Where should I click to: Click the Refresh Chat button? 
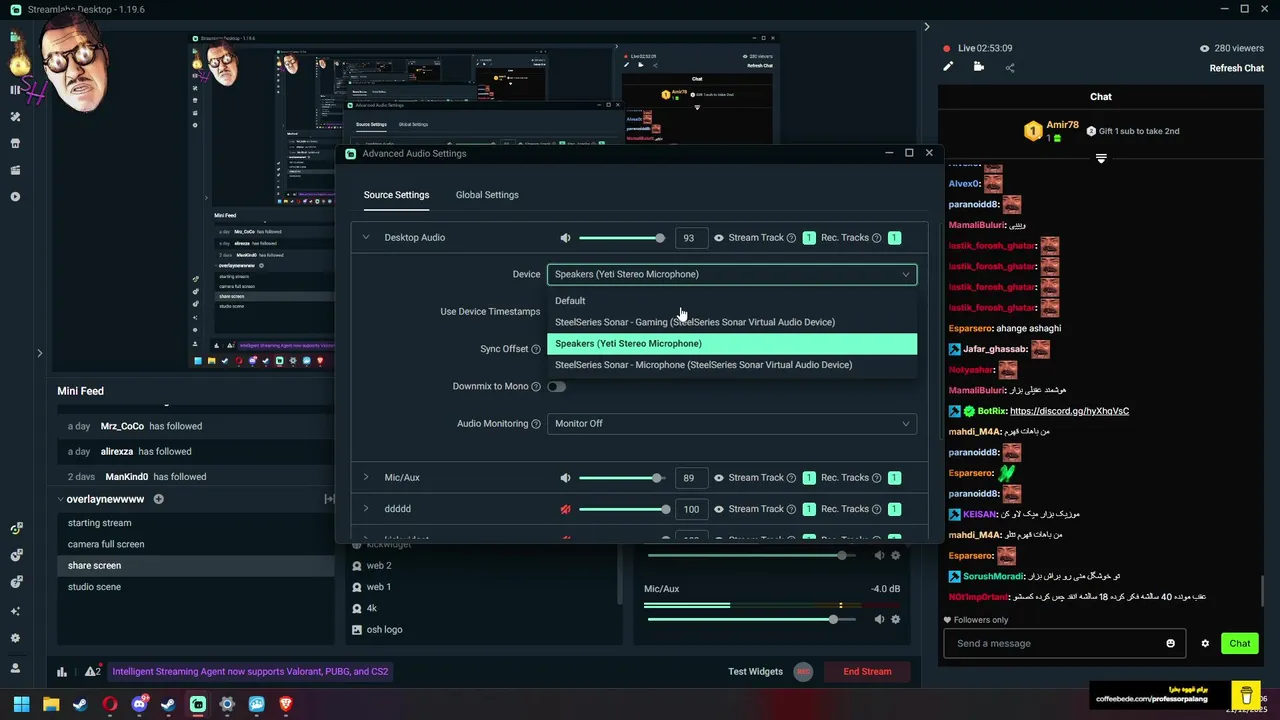tap(1237, 68)
